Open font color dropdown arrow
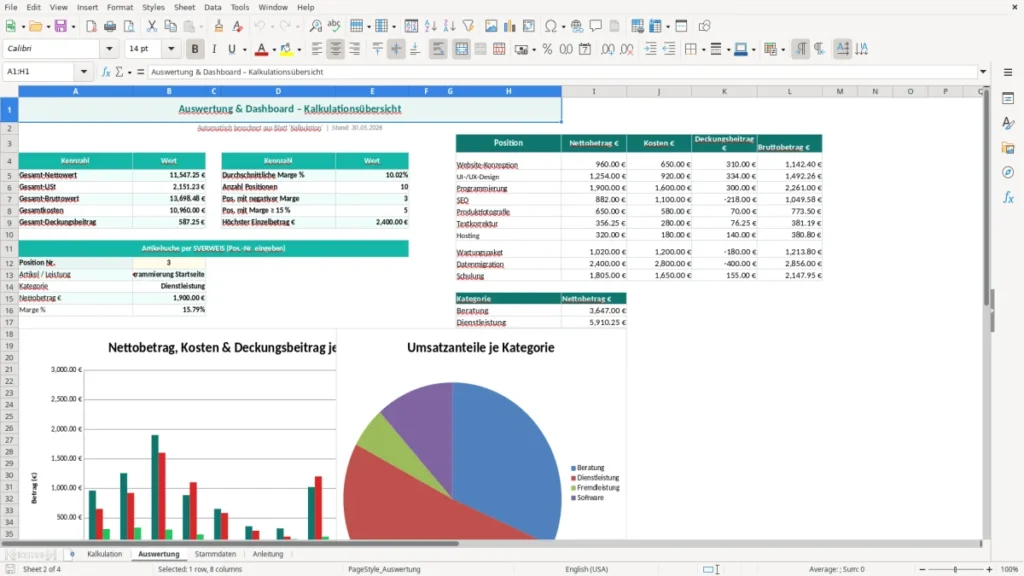 coord(274,49)
